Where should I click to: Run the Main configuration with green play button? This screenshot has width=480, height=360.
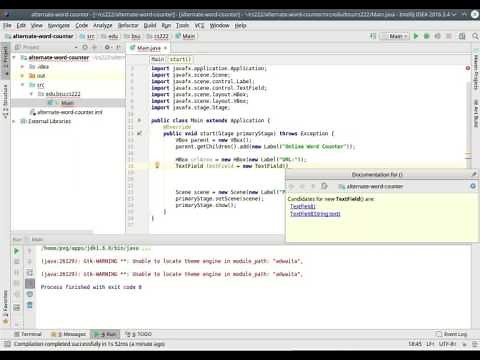click(416, 36)
